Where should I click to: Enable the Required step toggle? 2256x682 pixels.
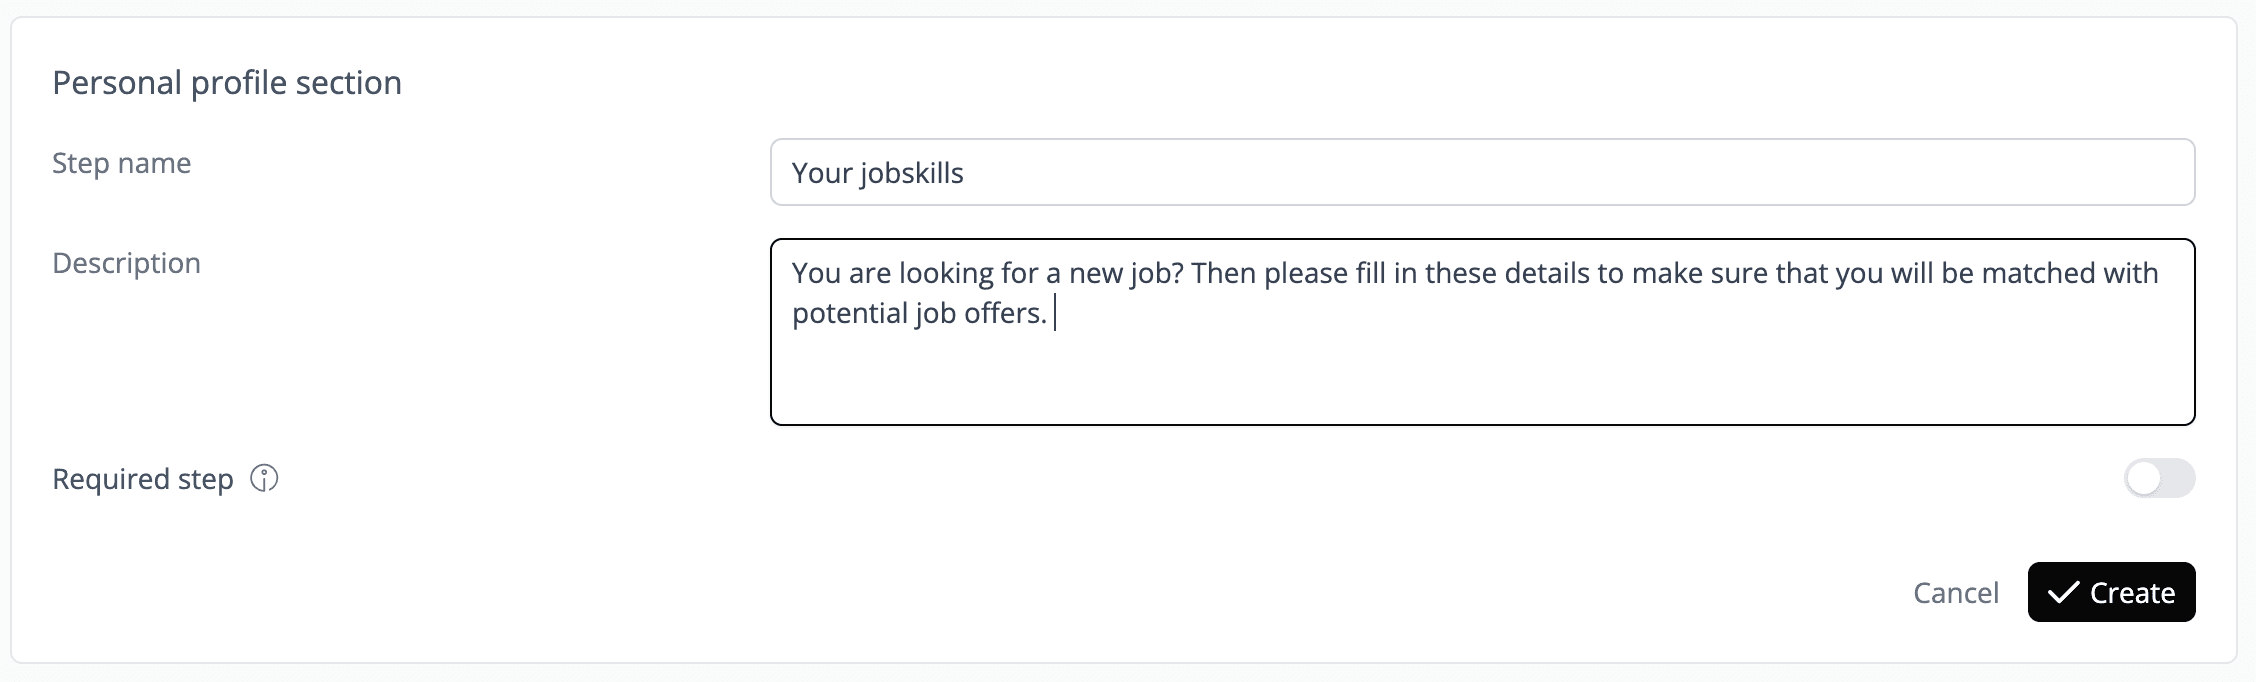2159,479
